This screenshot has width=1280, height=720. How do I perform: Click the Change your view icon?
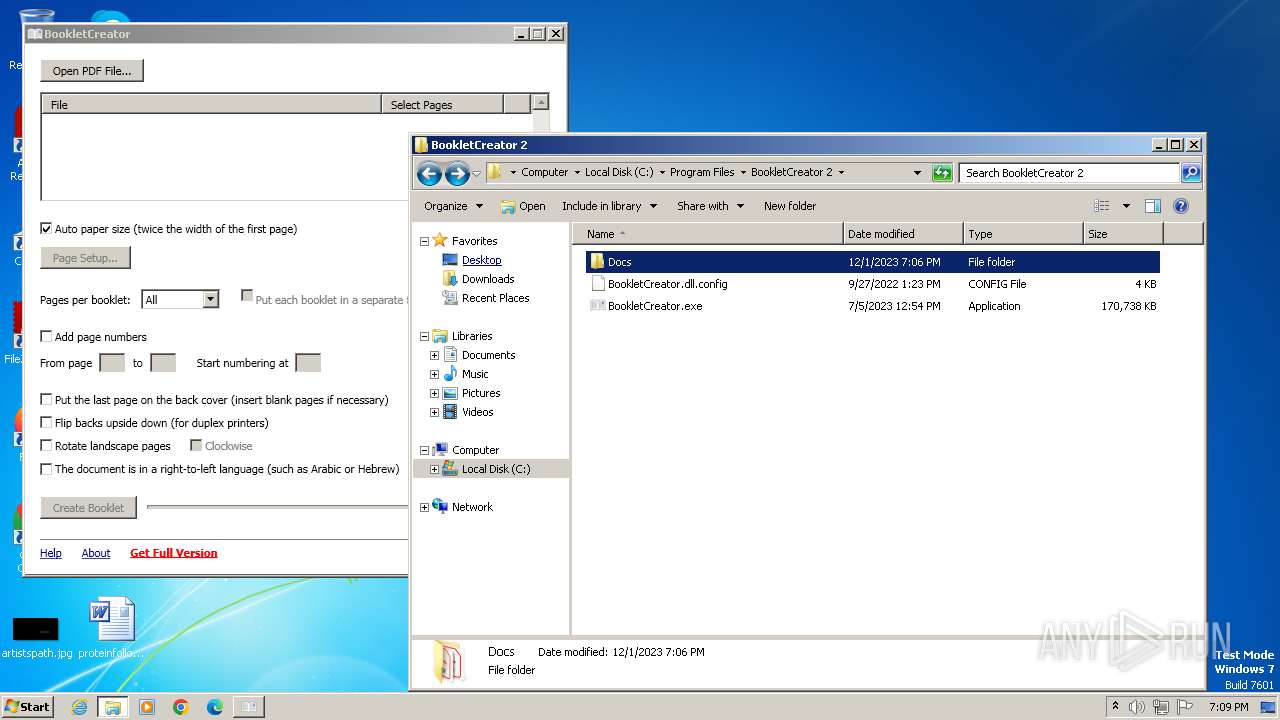point(1102,206)
